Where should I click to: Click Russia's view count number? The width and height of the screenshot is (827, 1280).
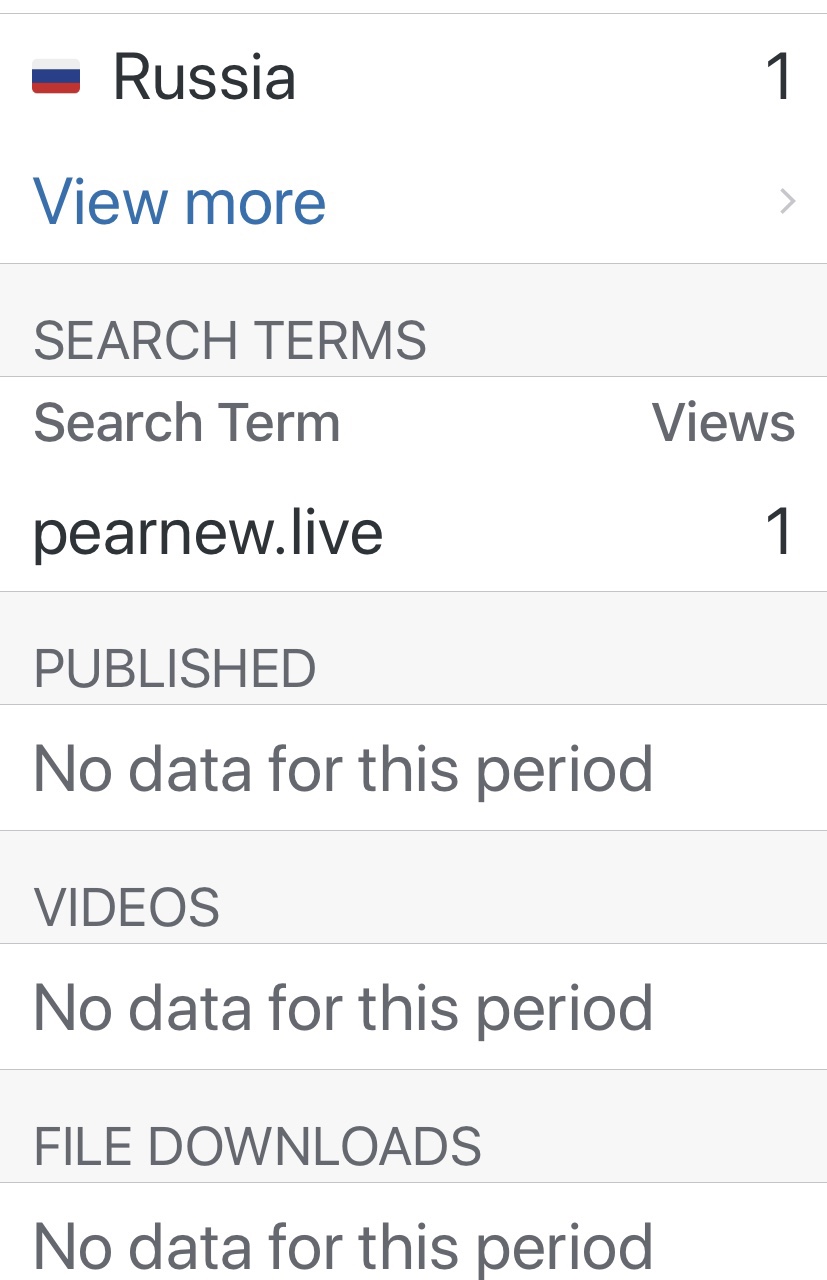[778, 76]
